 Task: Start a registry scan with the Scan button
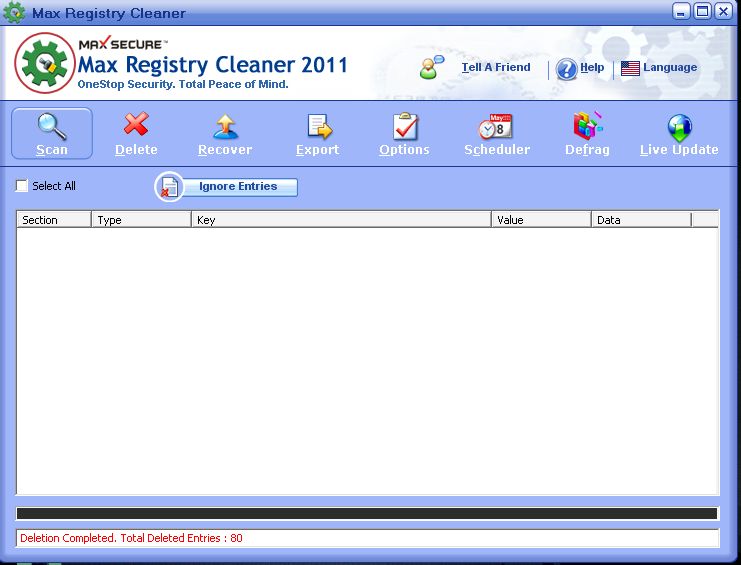pos(52,134)
